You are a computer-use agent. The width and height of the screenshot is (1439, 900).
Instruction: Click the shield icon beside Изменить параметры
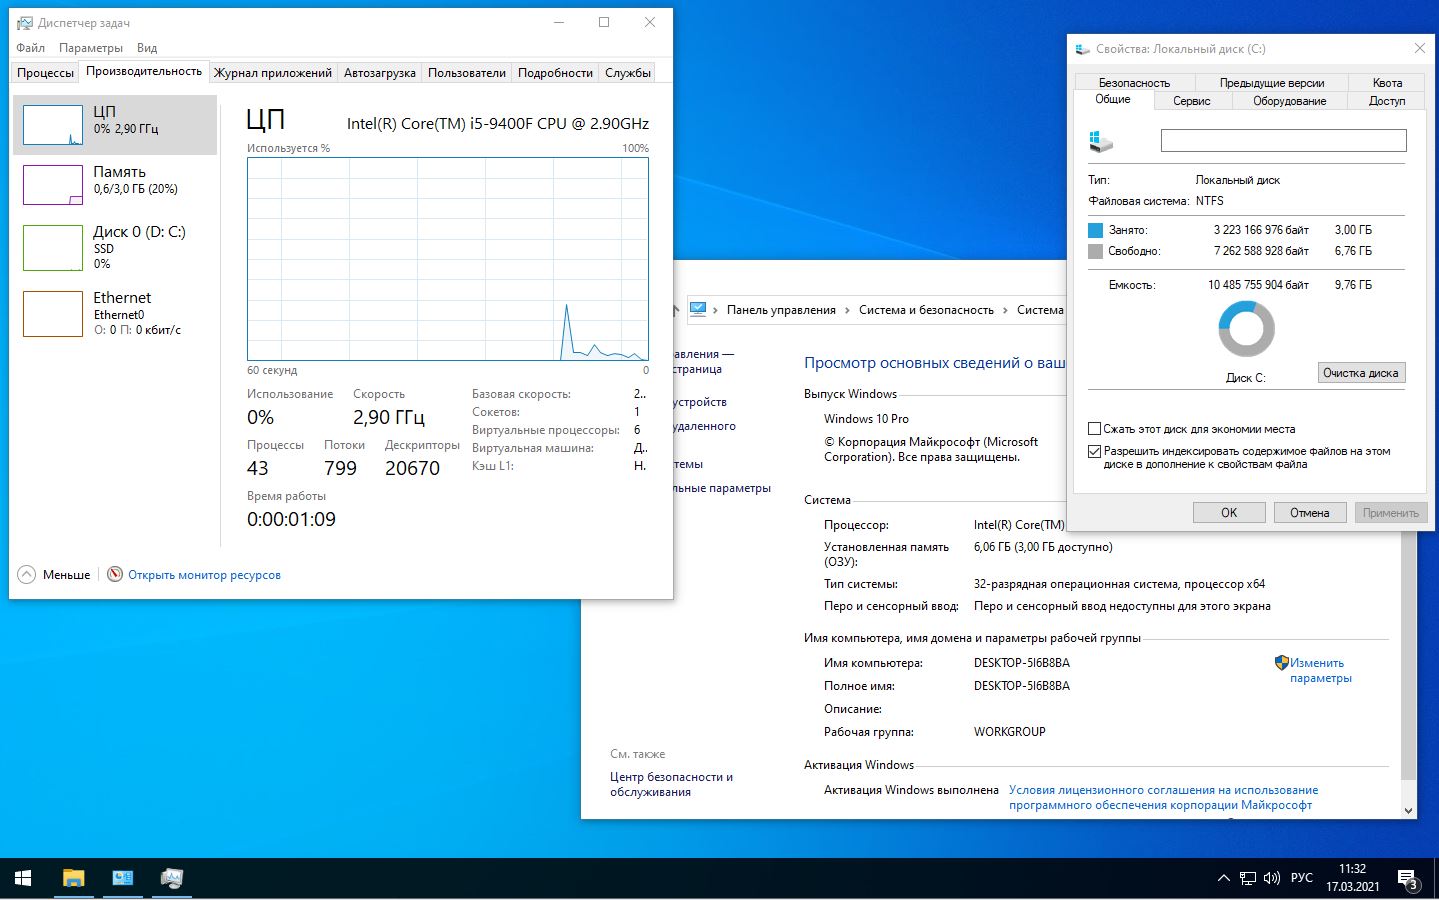[x=1281, y=663]
